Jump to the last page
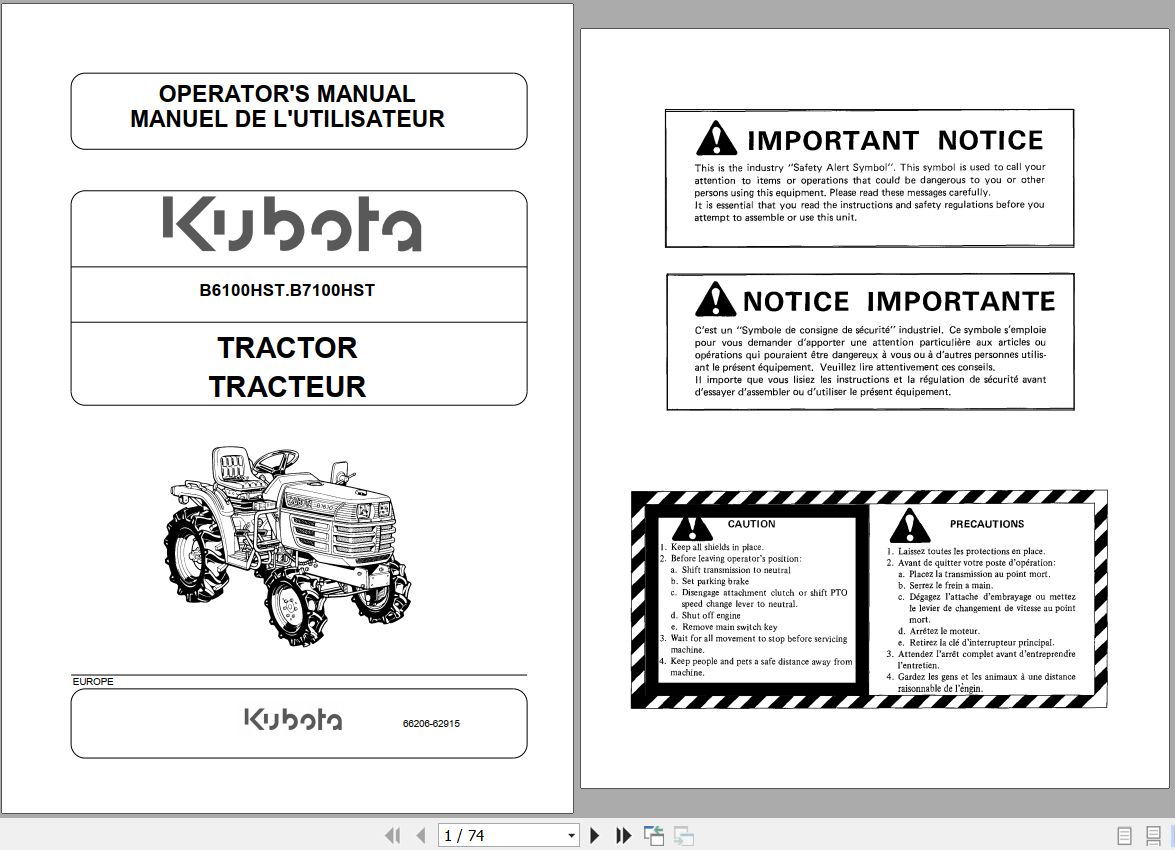1175x850 pixels. click(x=623, y=835)
